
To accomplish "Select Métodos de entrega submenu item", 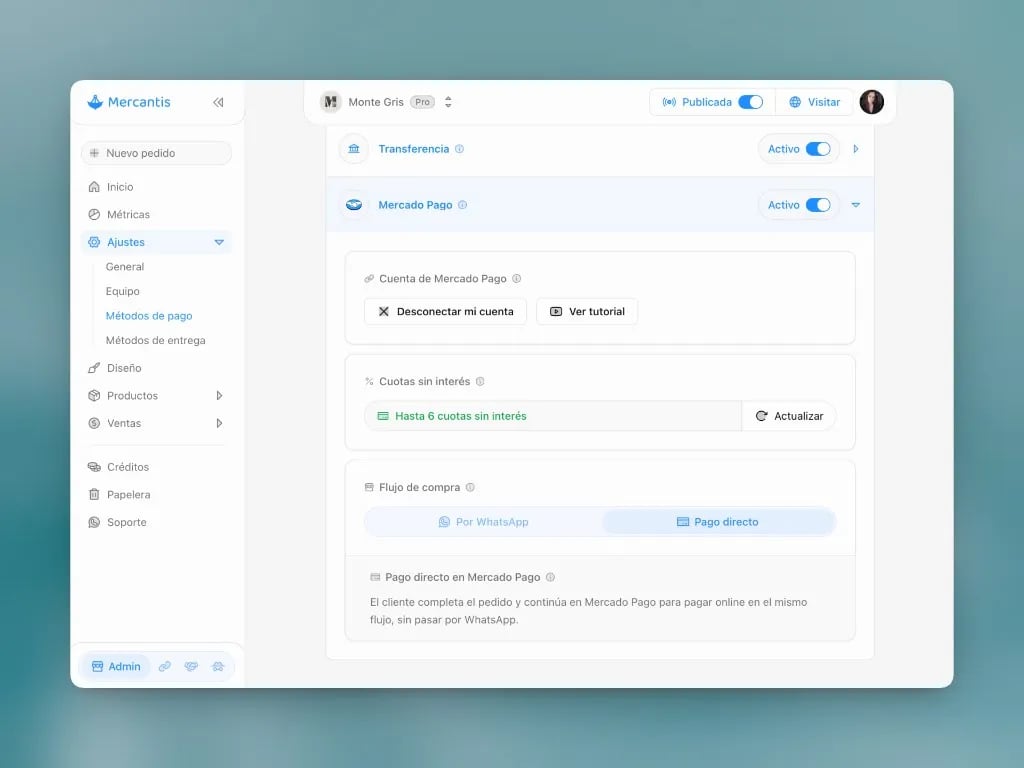I will [x=155, y=340].
